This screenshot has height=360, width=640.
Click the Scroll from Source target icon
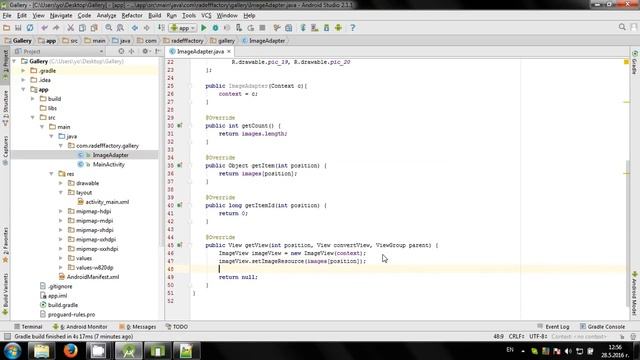pos(121,51)
